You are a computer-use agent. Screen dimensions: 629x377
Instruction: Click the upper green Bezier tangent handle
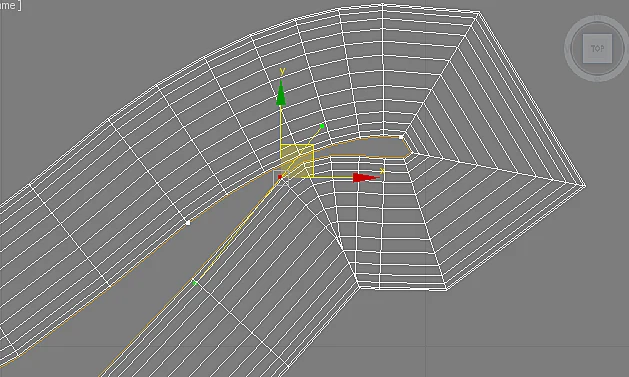322,126
